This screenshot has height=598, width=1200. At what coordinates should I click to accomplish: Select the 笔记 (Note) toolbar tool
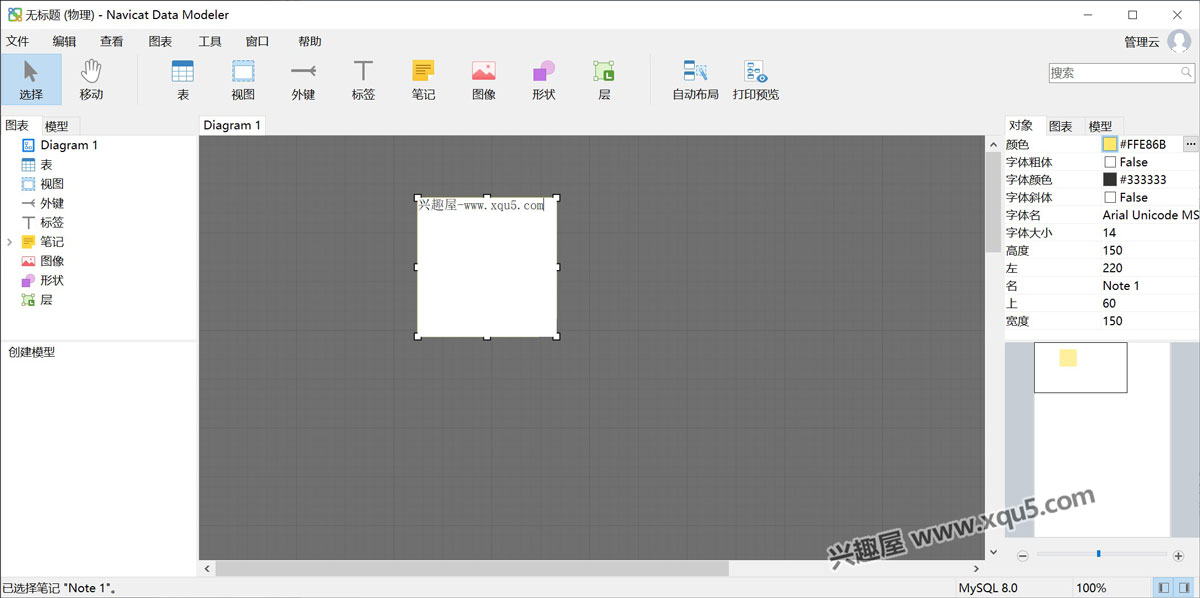click(423, 79)
